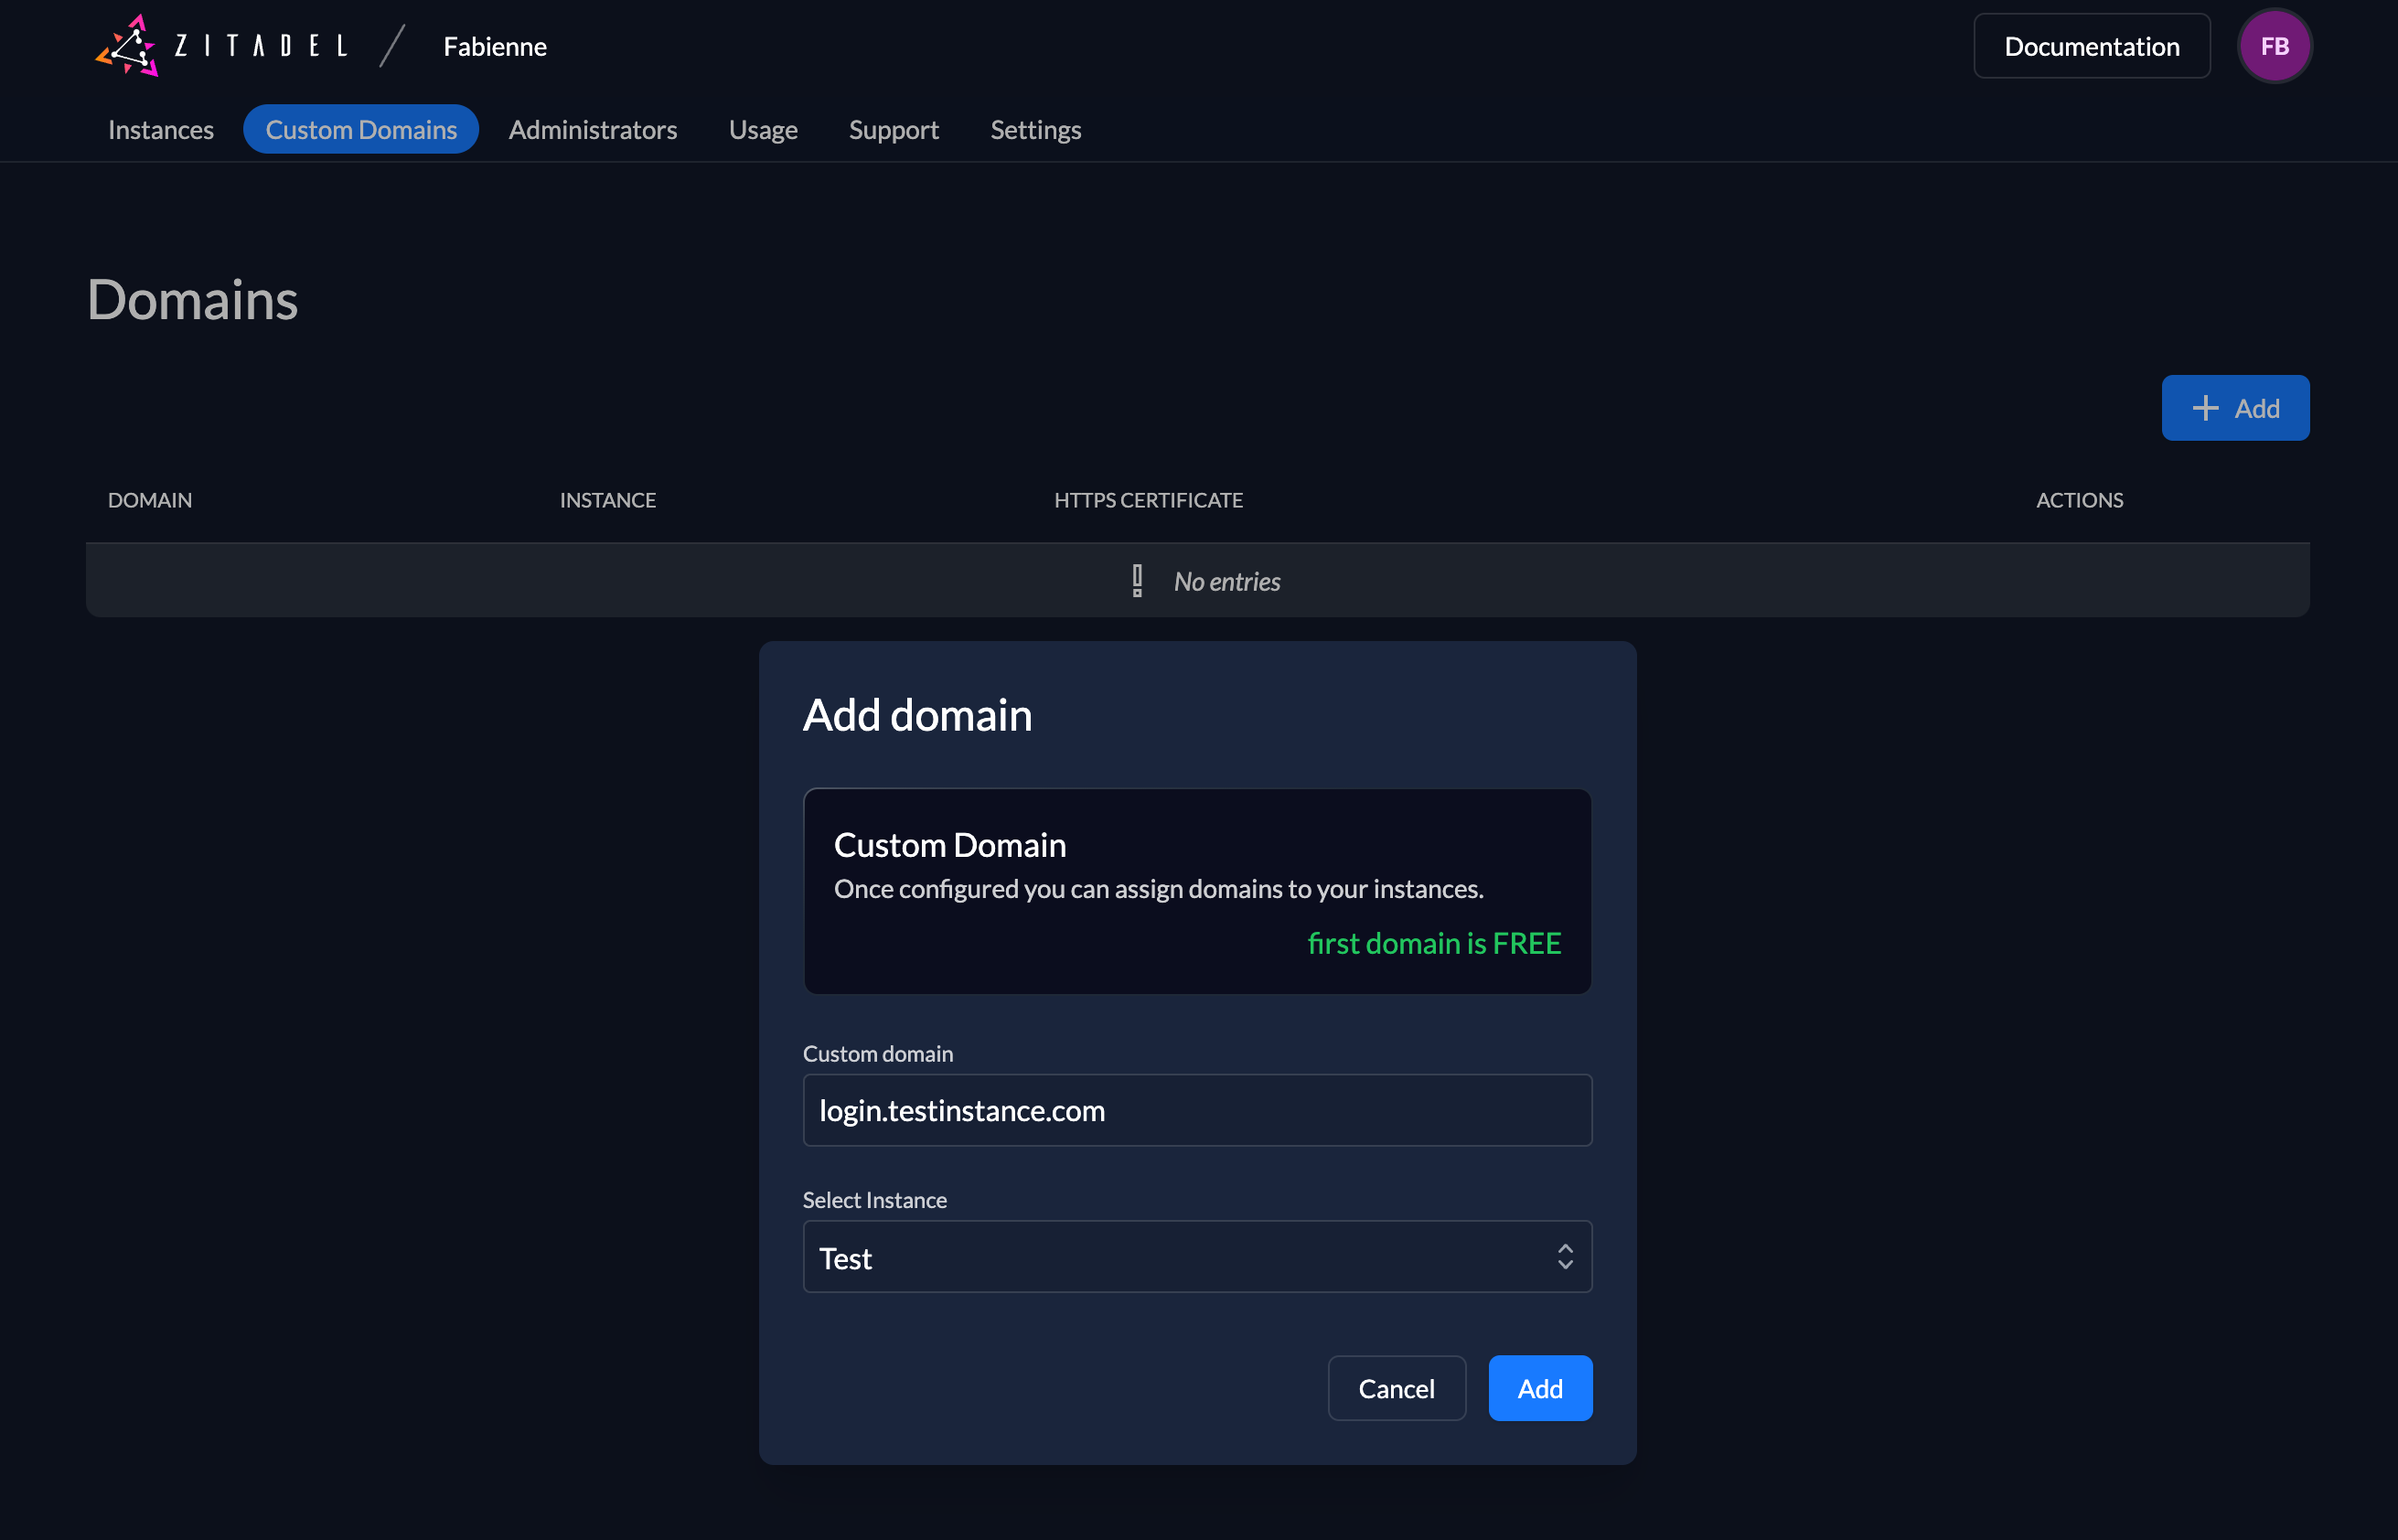Click the Documentation button icon
Image resolution: width=2398 pixels, height=1540 pixels.
tap(2091, 44)
